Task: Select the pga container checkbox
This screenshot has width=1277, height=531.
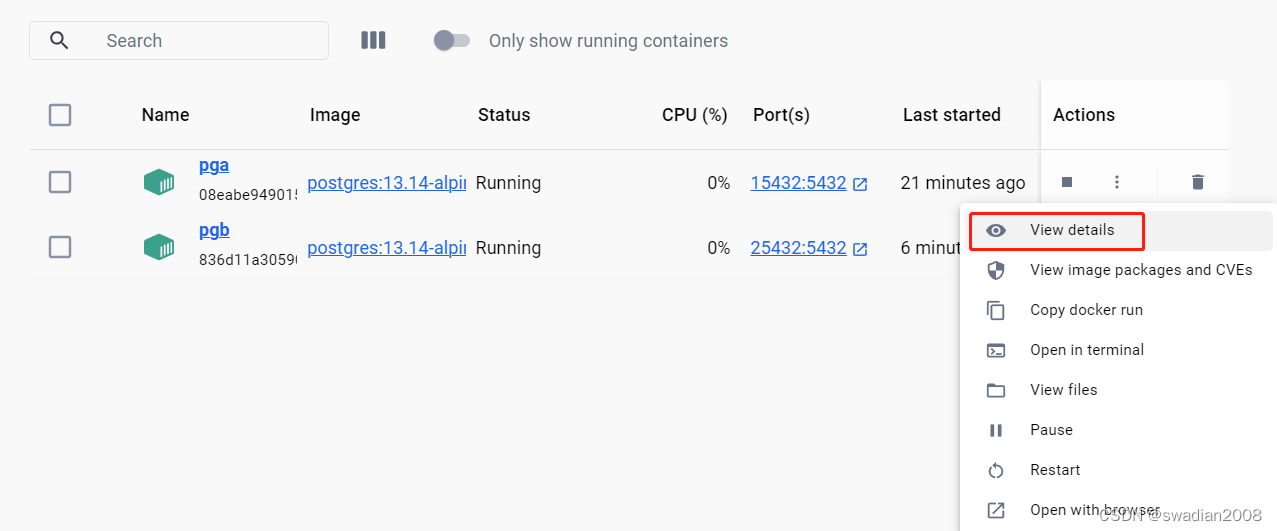Action: [x=60, y=182]
